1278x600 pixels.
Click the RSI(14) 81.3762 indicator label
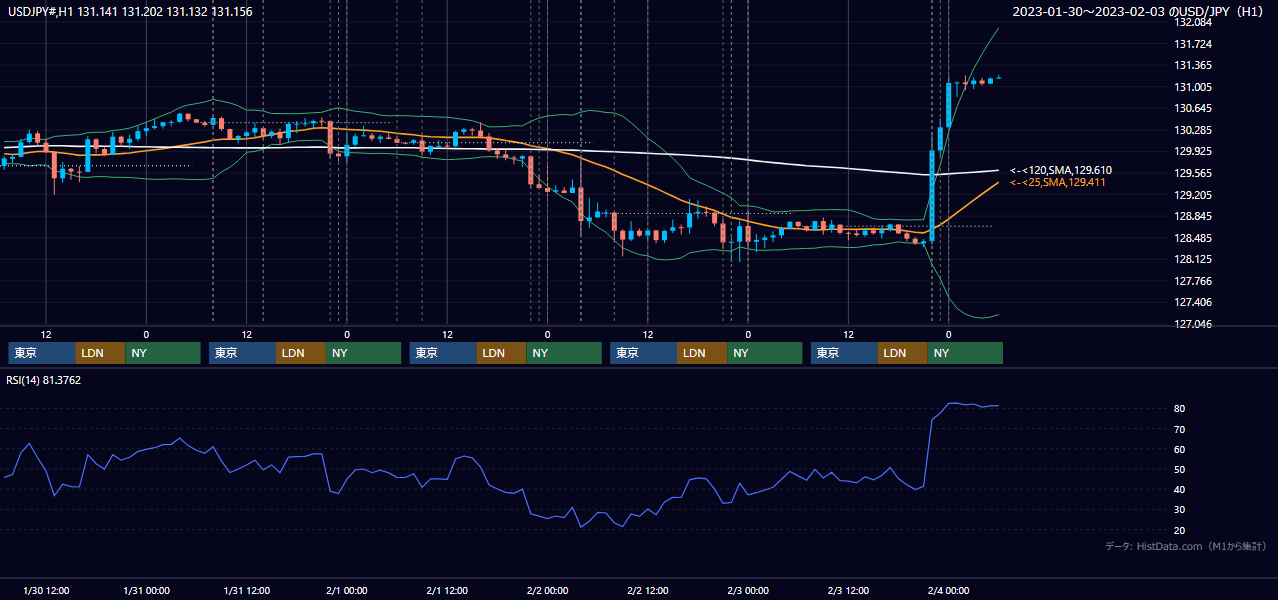(x=43, y=380)
